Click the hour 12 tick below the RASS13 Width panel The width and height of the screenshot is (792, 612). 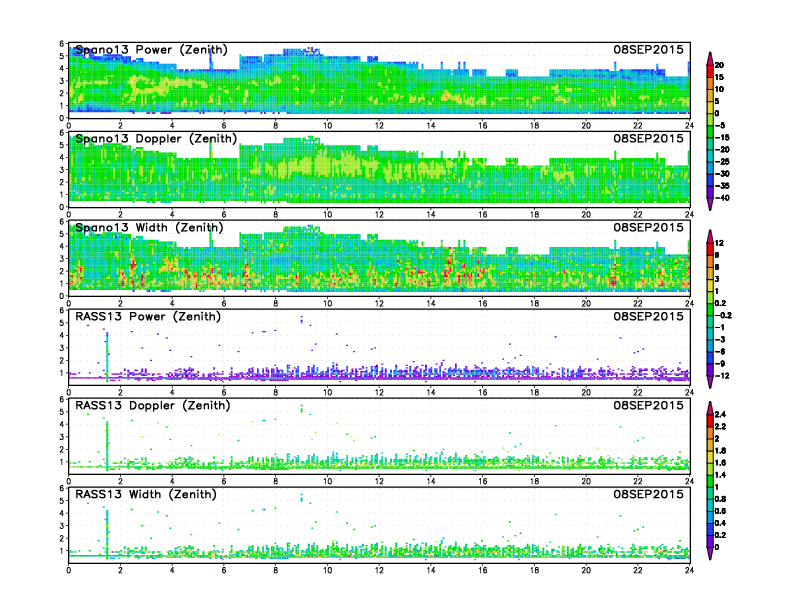pyautogui.click(x=379, y=570)
